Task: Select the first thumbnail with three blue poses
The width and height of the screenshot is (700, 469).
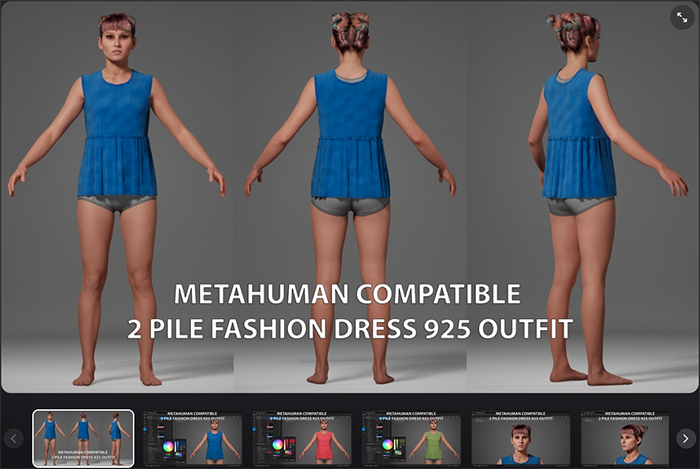Action: click(83, 438)
